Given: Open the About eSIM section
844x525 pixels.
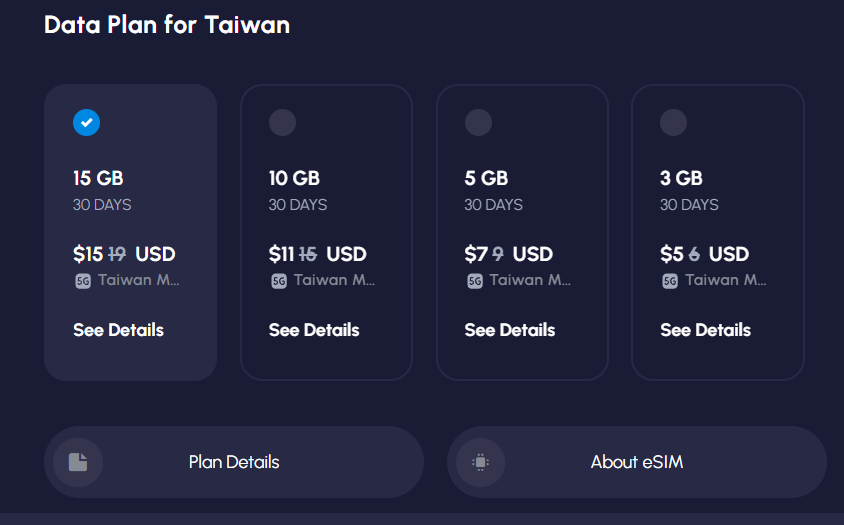Looking at the screenshot, I should pyautogui.click(x=637, y=462).
